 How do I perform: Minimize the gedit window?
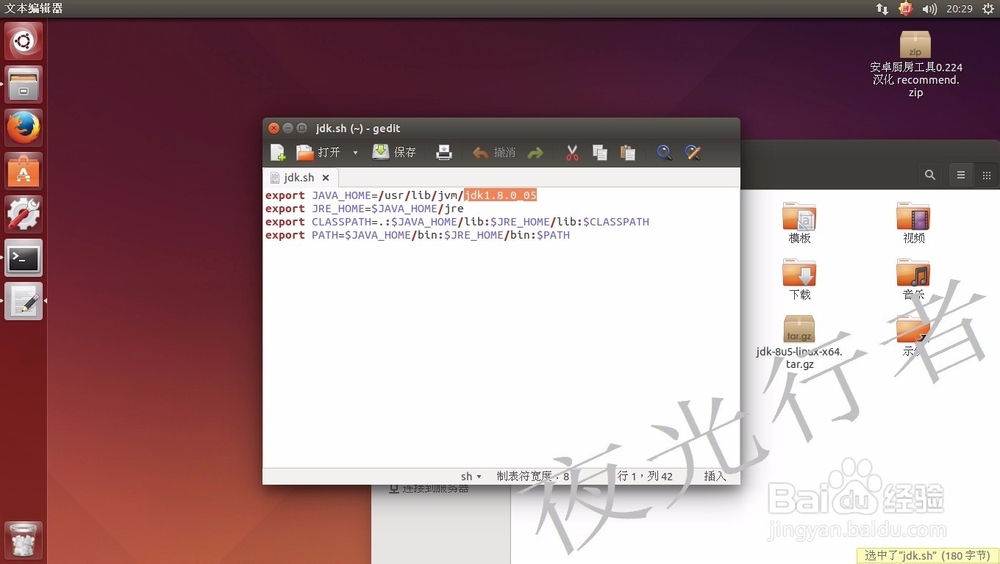(x=288, y=128)
